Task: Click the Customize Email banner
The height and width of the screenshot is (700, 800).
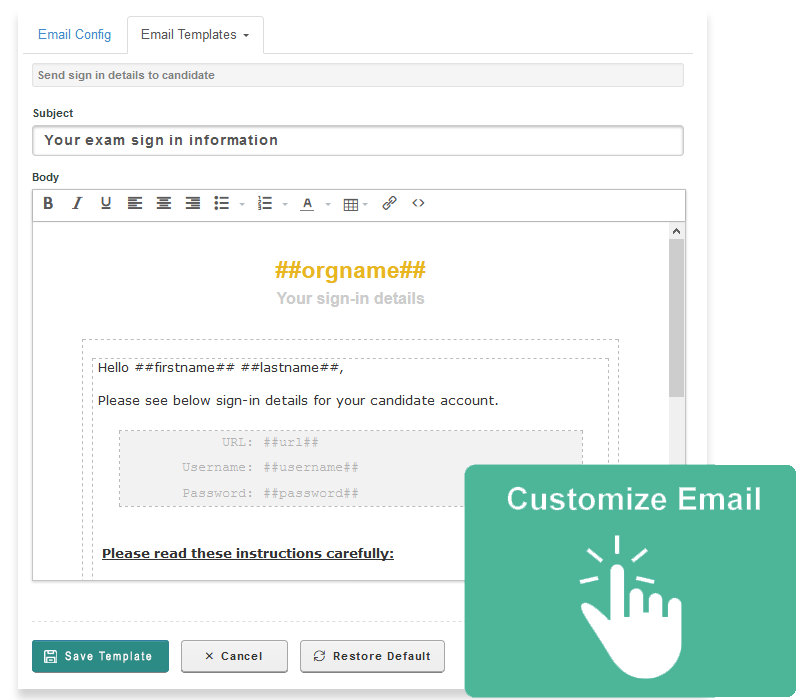Action: click(630, 581)
